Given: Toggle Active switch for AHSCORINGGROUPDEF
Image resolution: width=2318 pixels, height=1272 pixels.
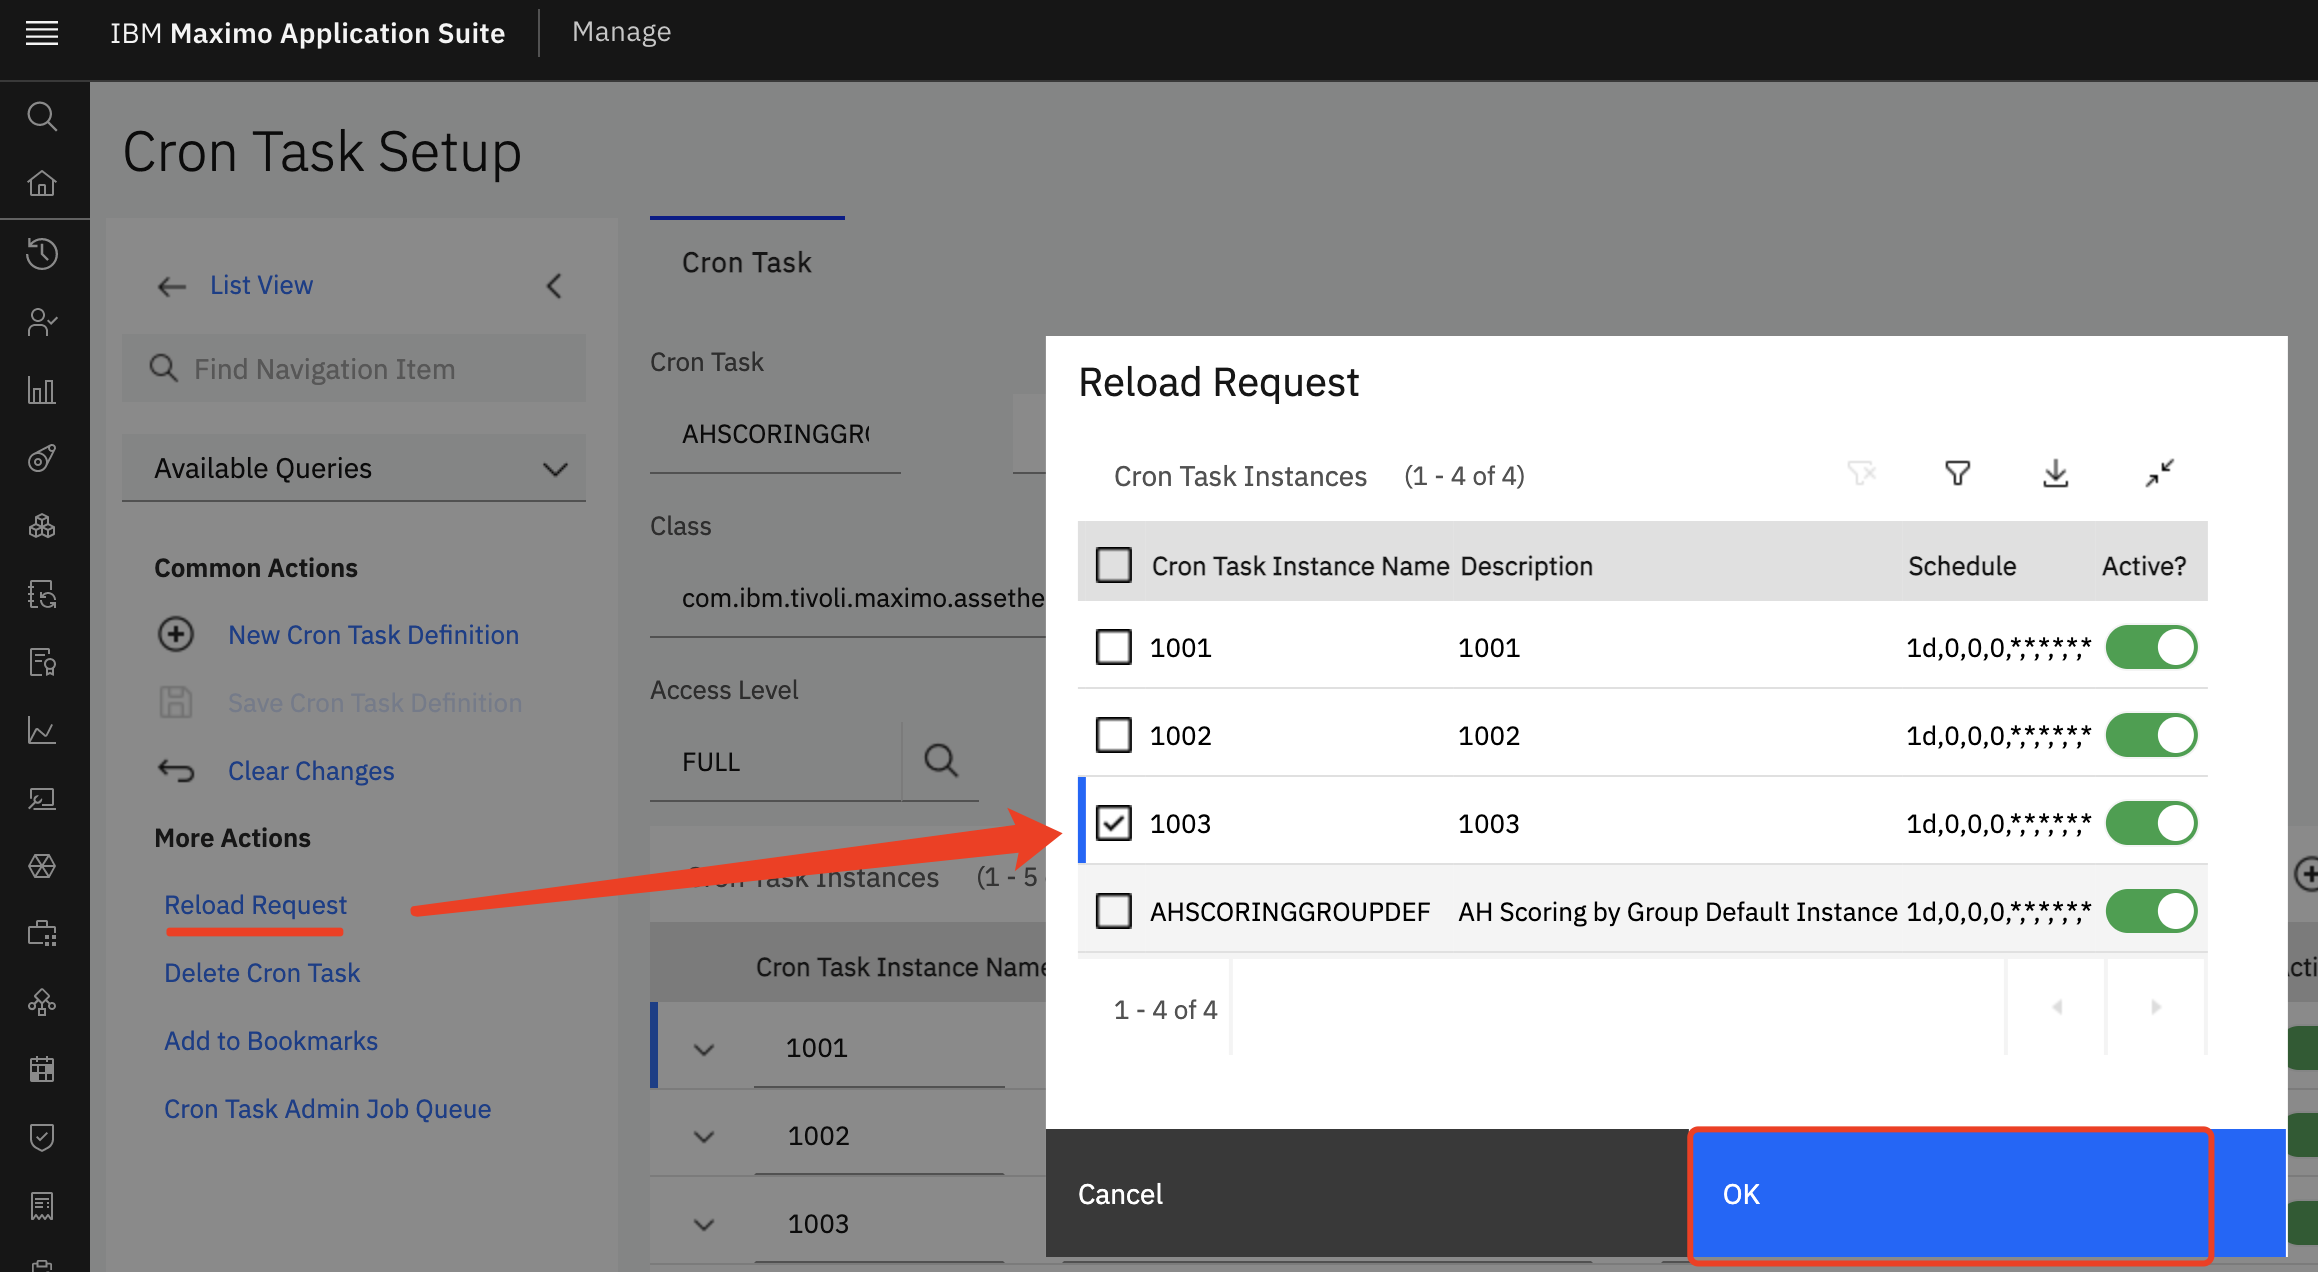Looking at the screenshot, I should pos(2151,911).
